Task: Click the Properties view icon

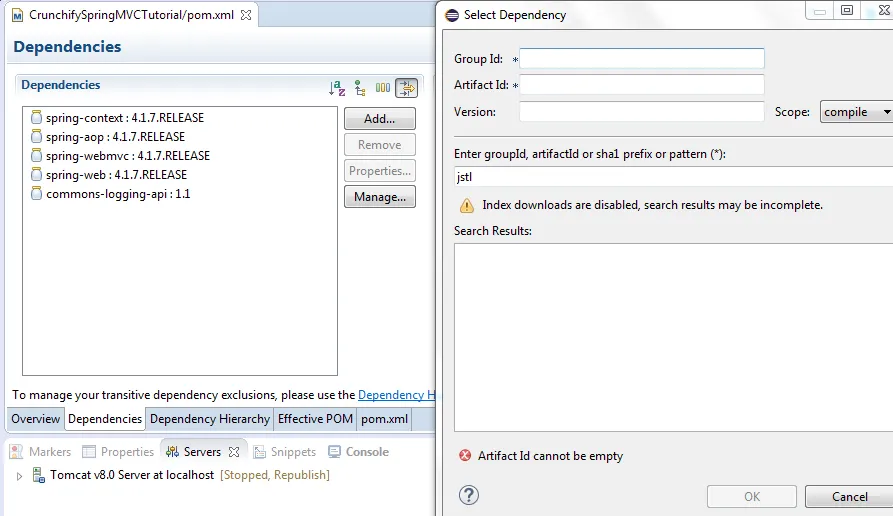Action: (x=89, y=452)
